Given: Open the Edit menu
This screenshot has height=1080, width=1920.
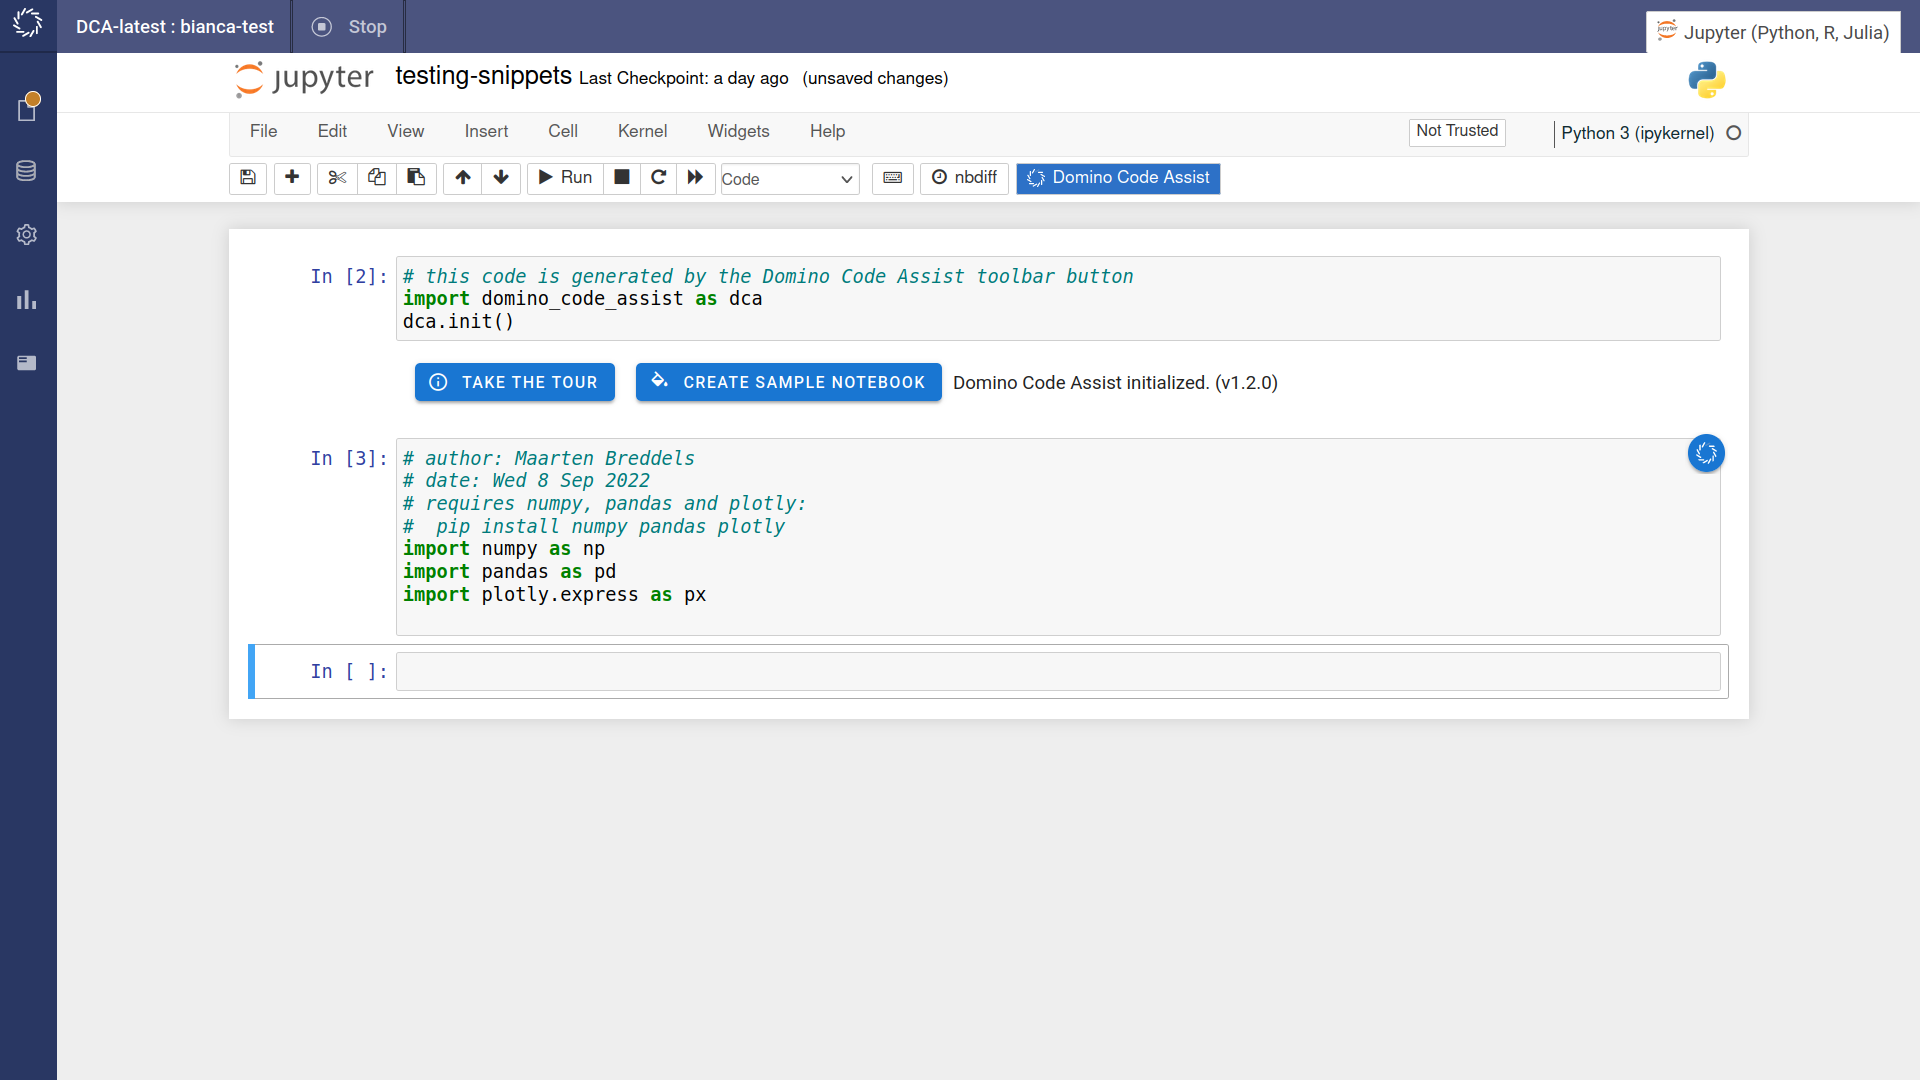Looking at the screenshot, I should point(332,131).
